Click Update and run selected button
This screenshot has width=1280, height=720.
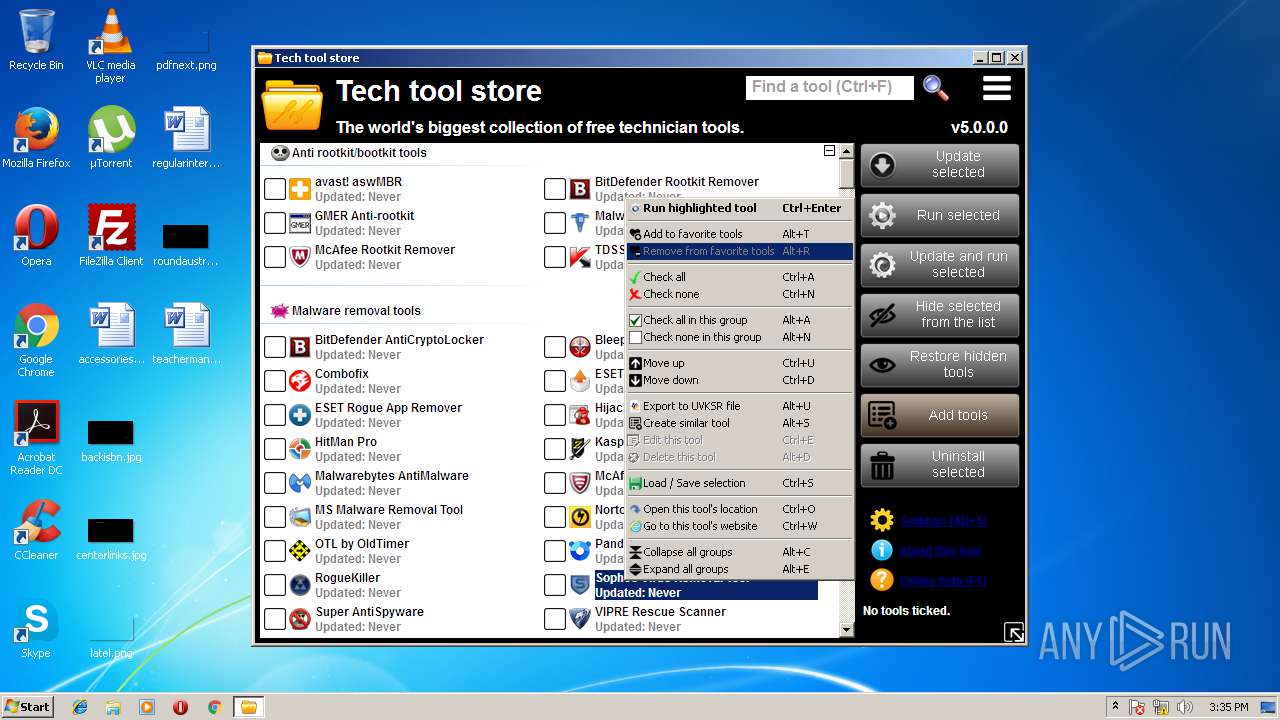[x=940, y=265]
